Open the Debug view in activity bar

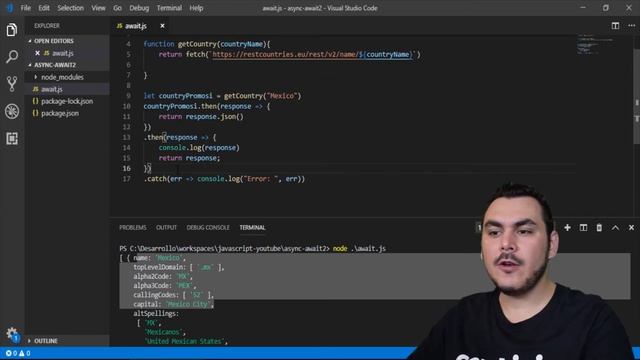click(x=12, y=111)
